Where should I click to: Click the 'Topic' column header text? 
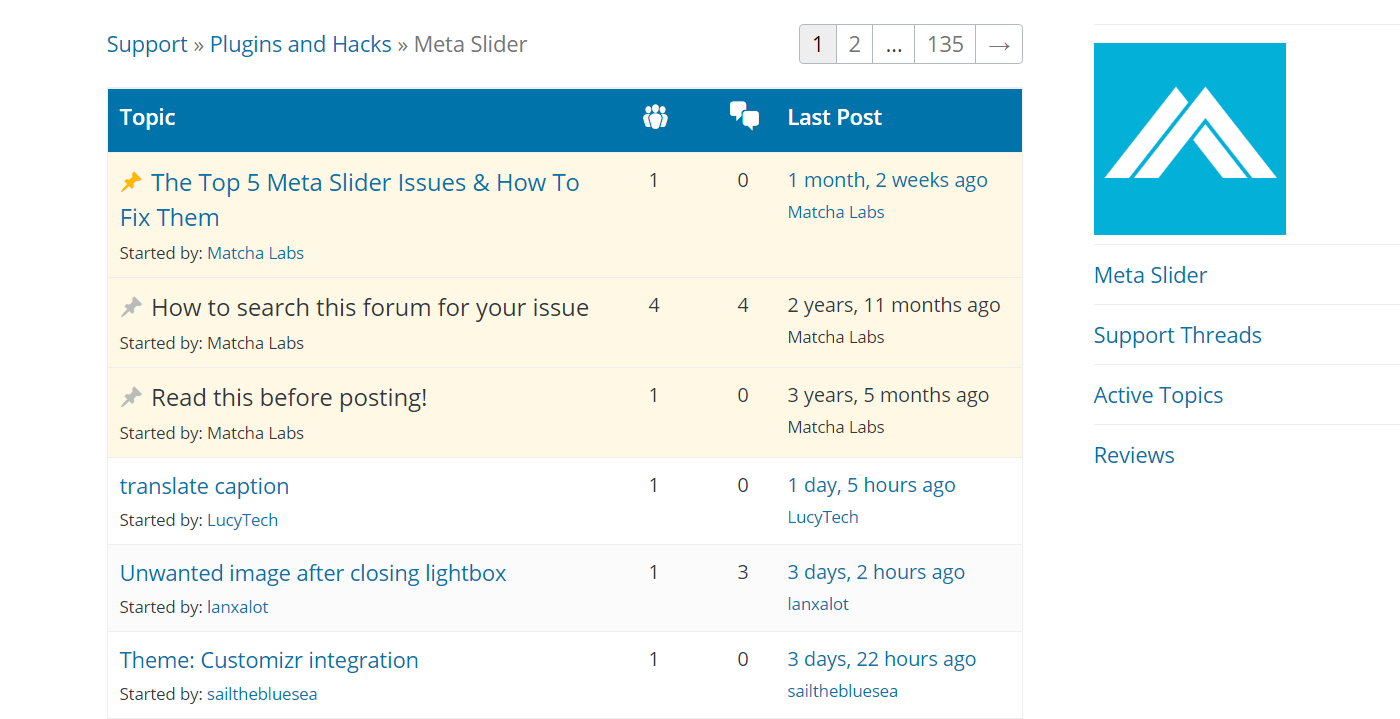point(148,117)
